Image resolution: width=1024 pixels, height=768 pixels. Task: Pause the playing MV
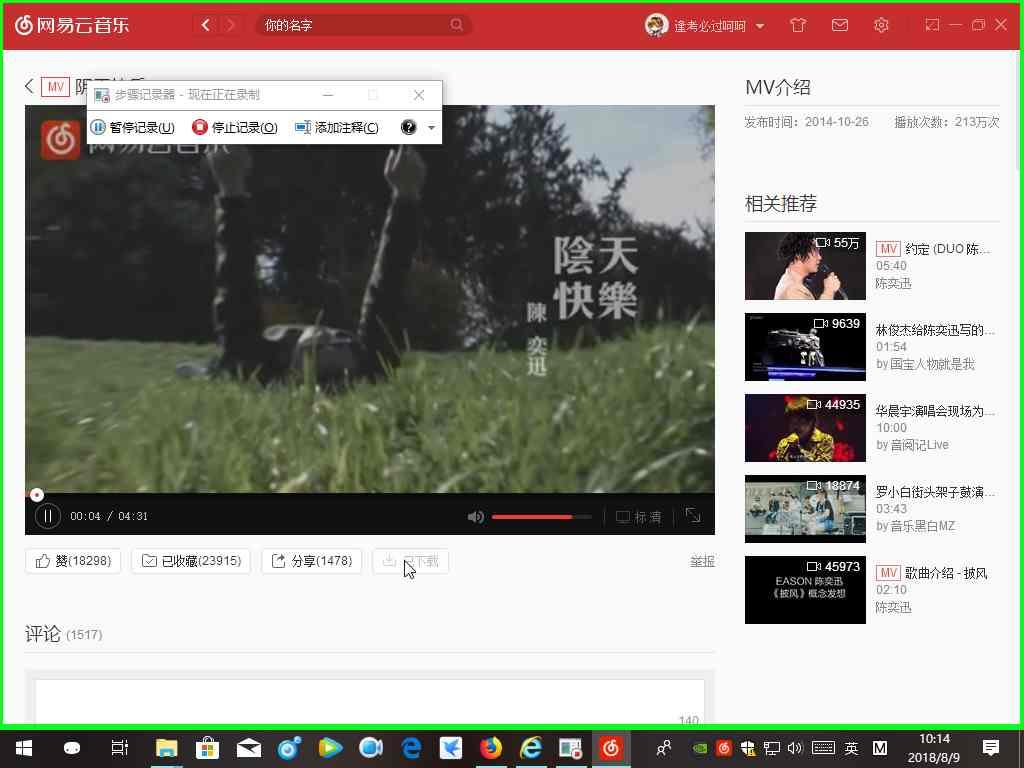tap(47, 516)
